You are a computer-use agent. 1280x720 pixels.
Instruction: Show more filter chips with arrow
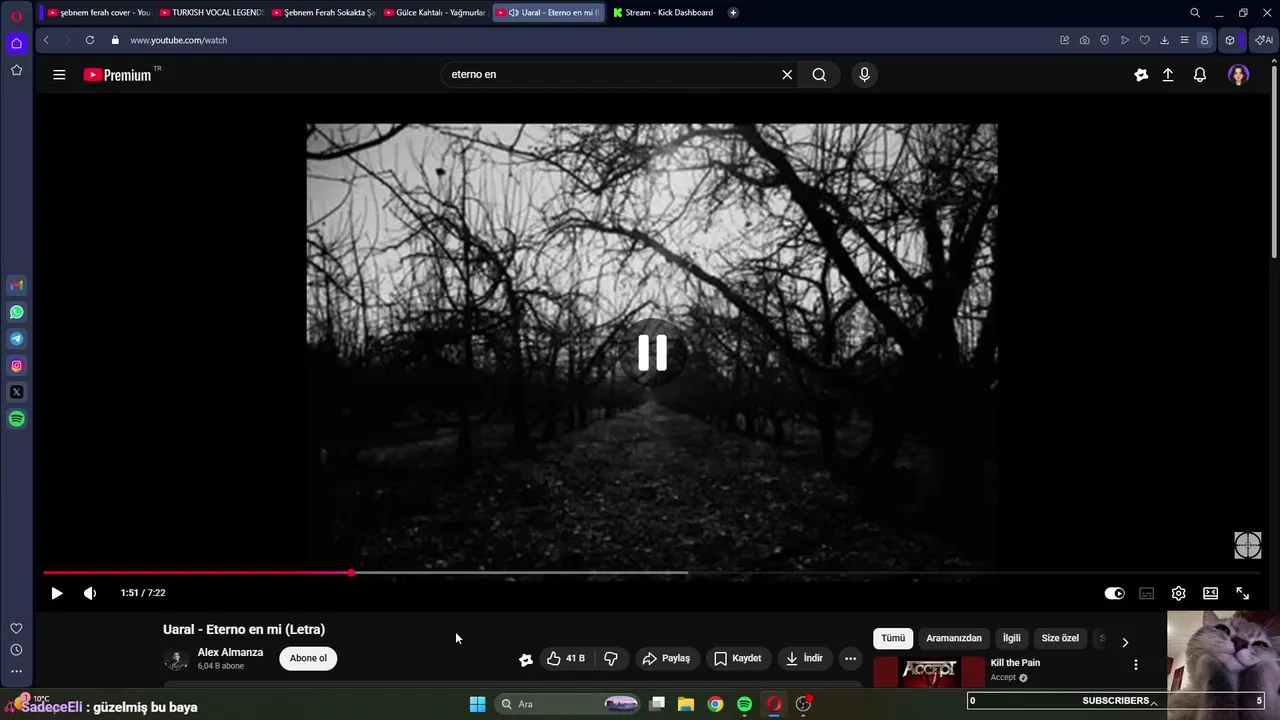click(x=1125, y=642)
